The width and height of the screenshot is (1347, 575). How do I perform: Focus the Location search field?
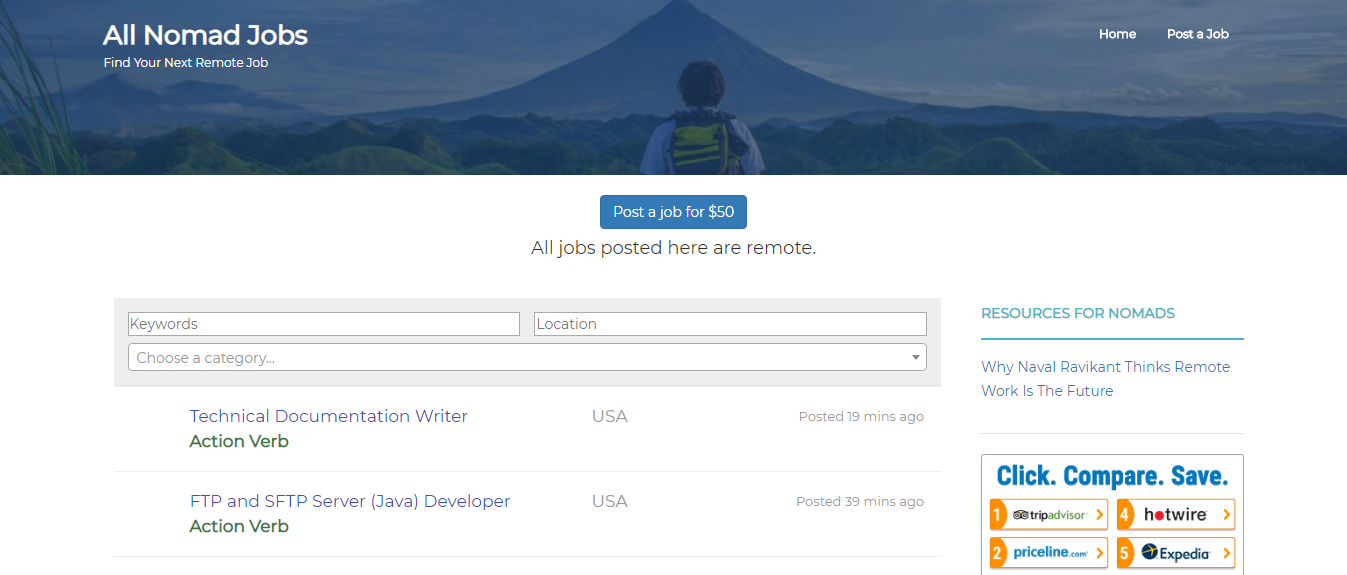click(730, 324)
